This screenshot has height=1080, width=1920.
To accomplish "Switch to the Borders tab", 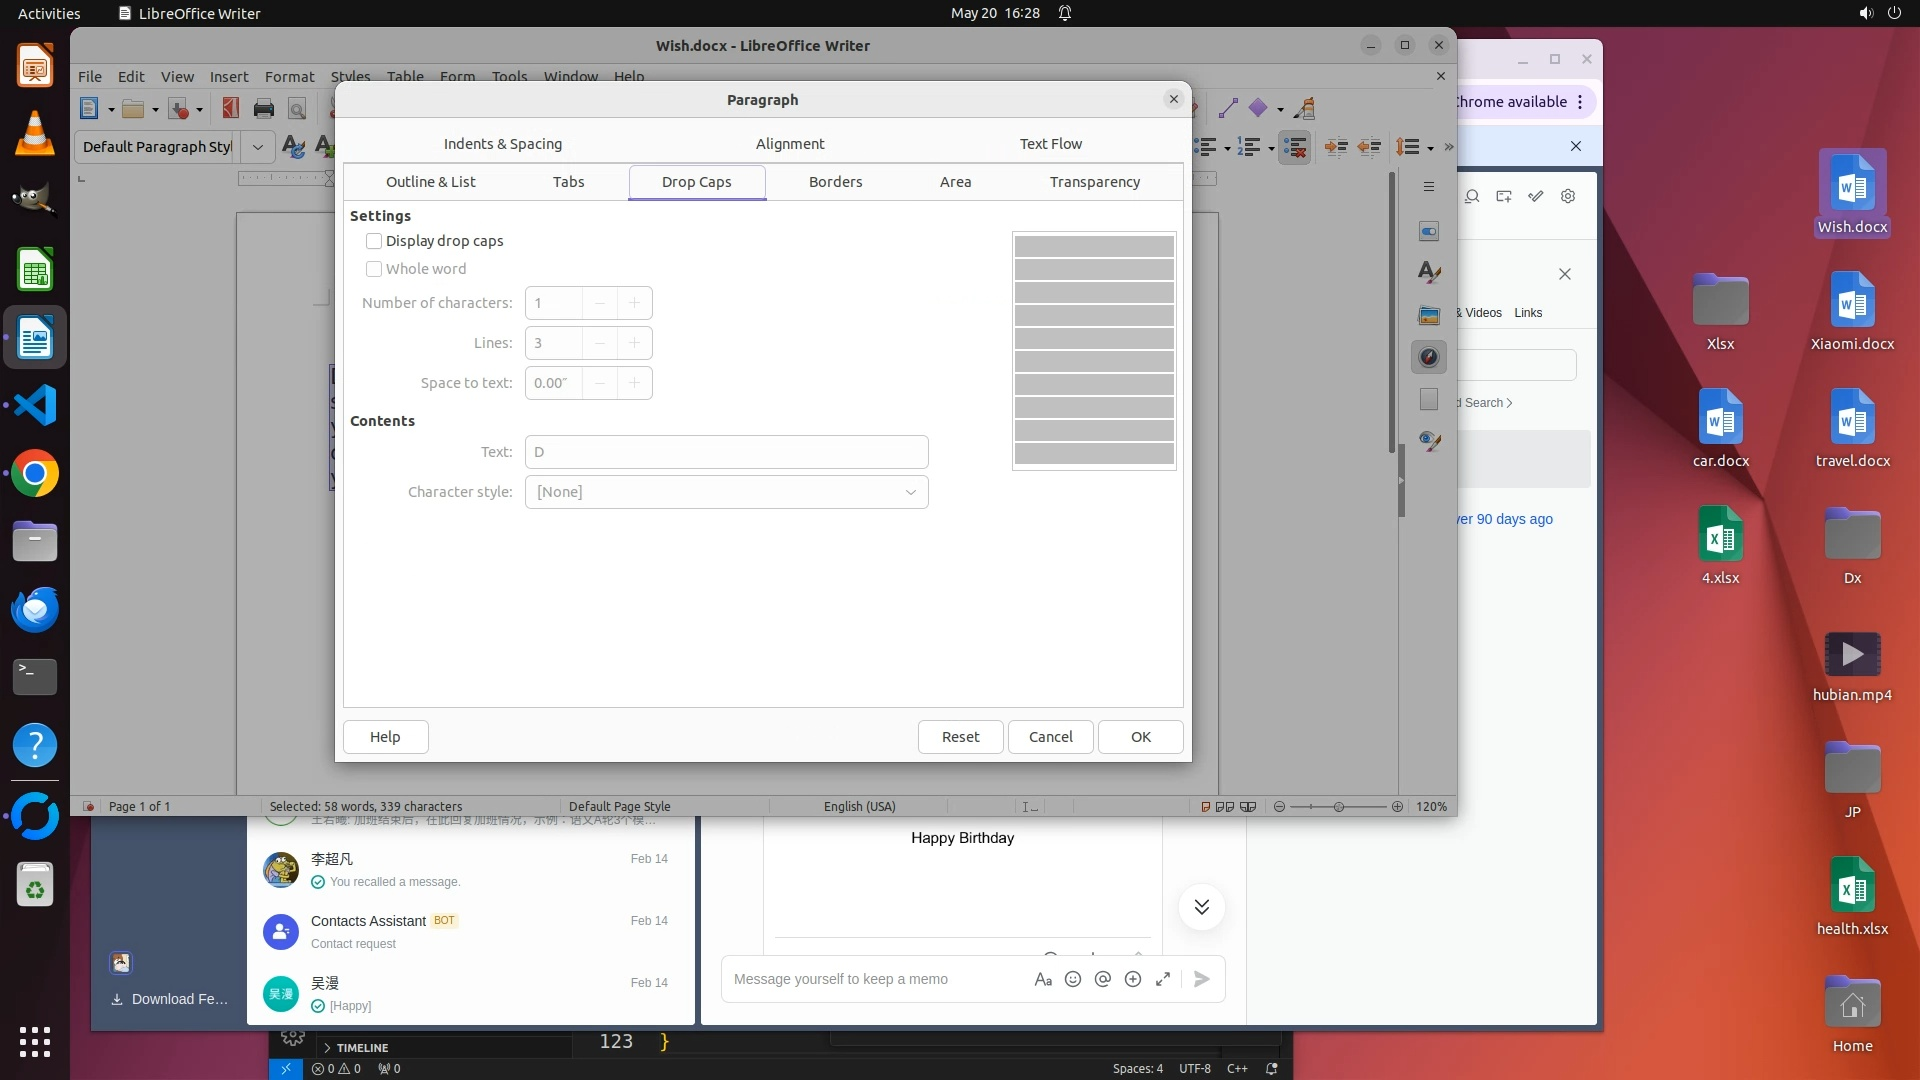I will pos(835,182).
